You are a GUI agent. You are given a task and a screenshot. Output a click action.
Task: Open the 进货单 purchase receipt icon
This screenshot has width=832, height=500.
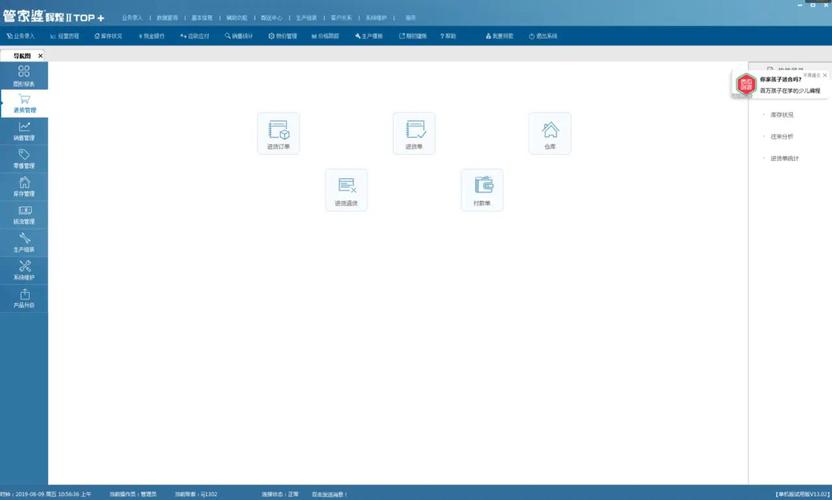coord(414,134)
